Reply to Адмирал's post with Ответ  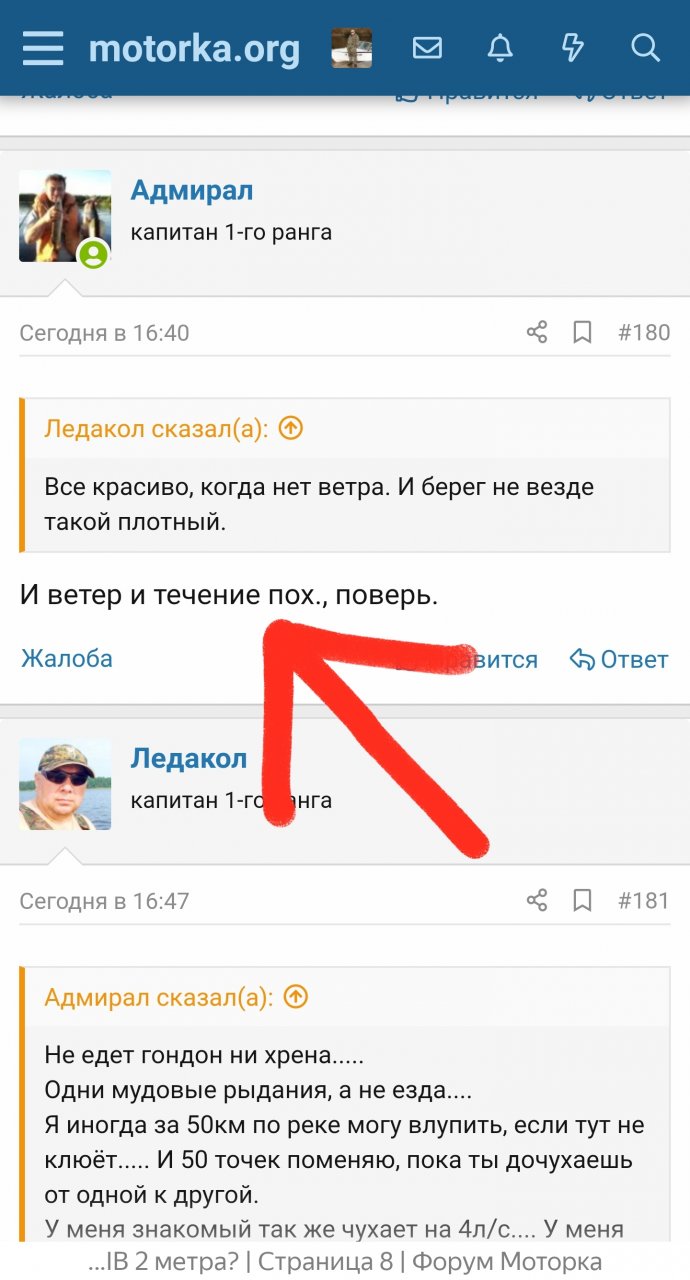pyautogui.click(x=619, y=659)
